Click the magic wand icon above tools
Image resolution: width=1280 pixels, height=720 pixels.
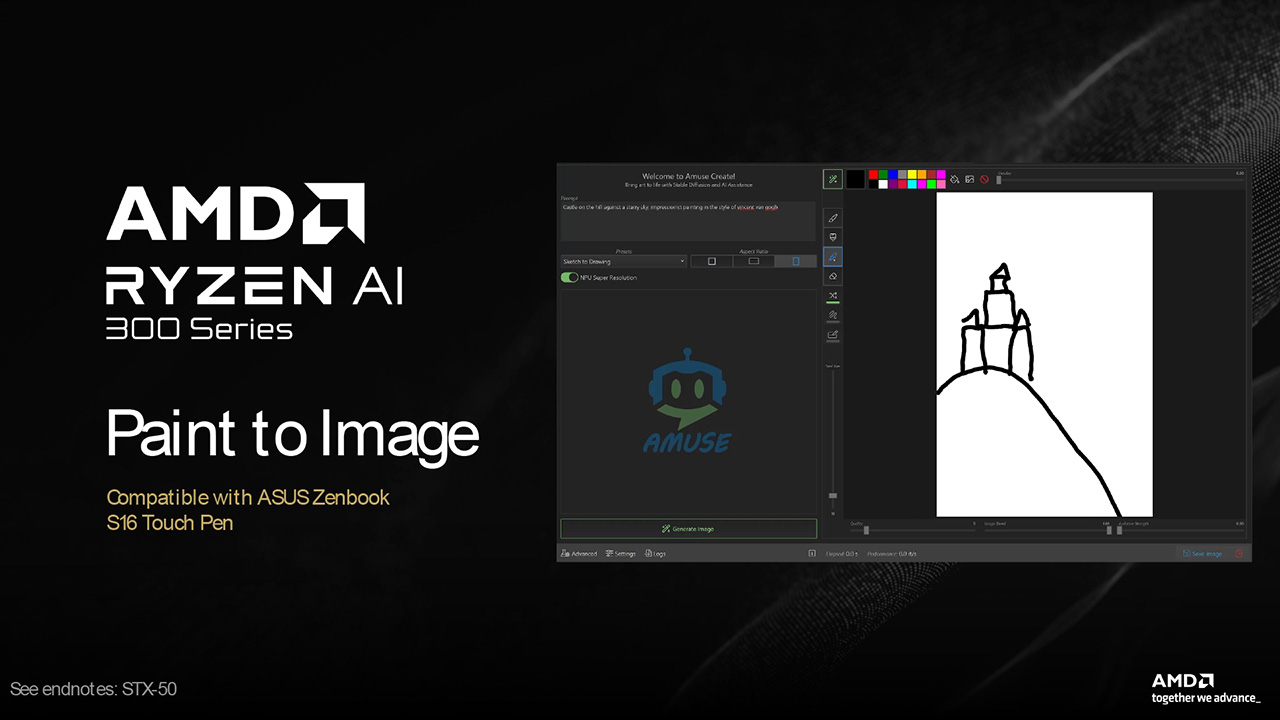tap(832, 179)
